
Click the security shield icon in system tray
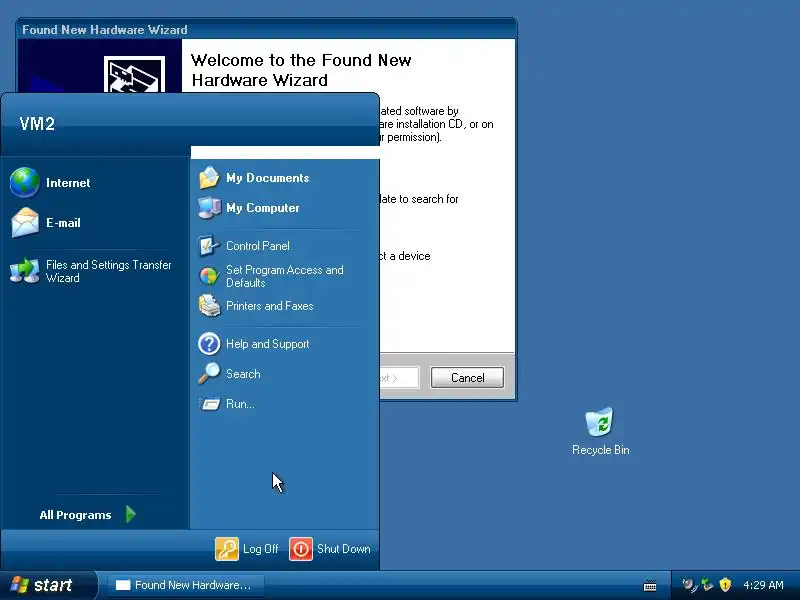coord(725,585)
